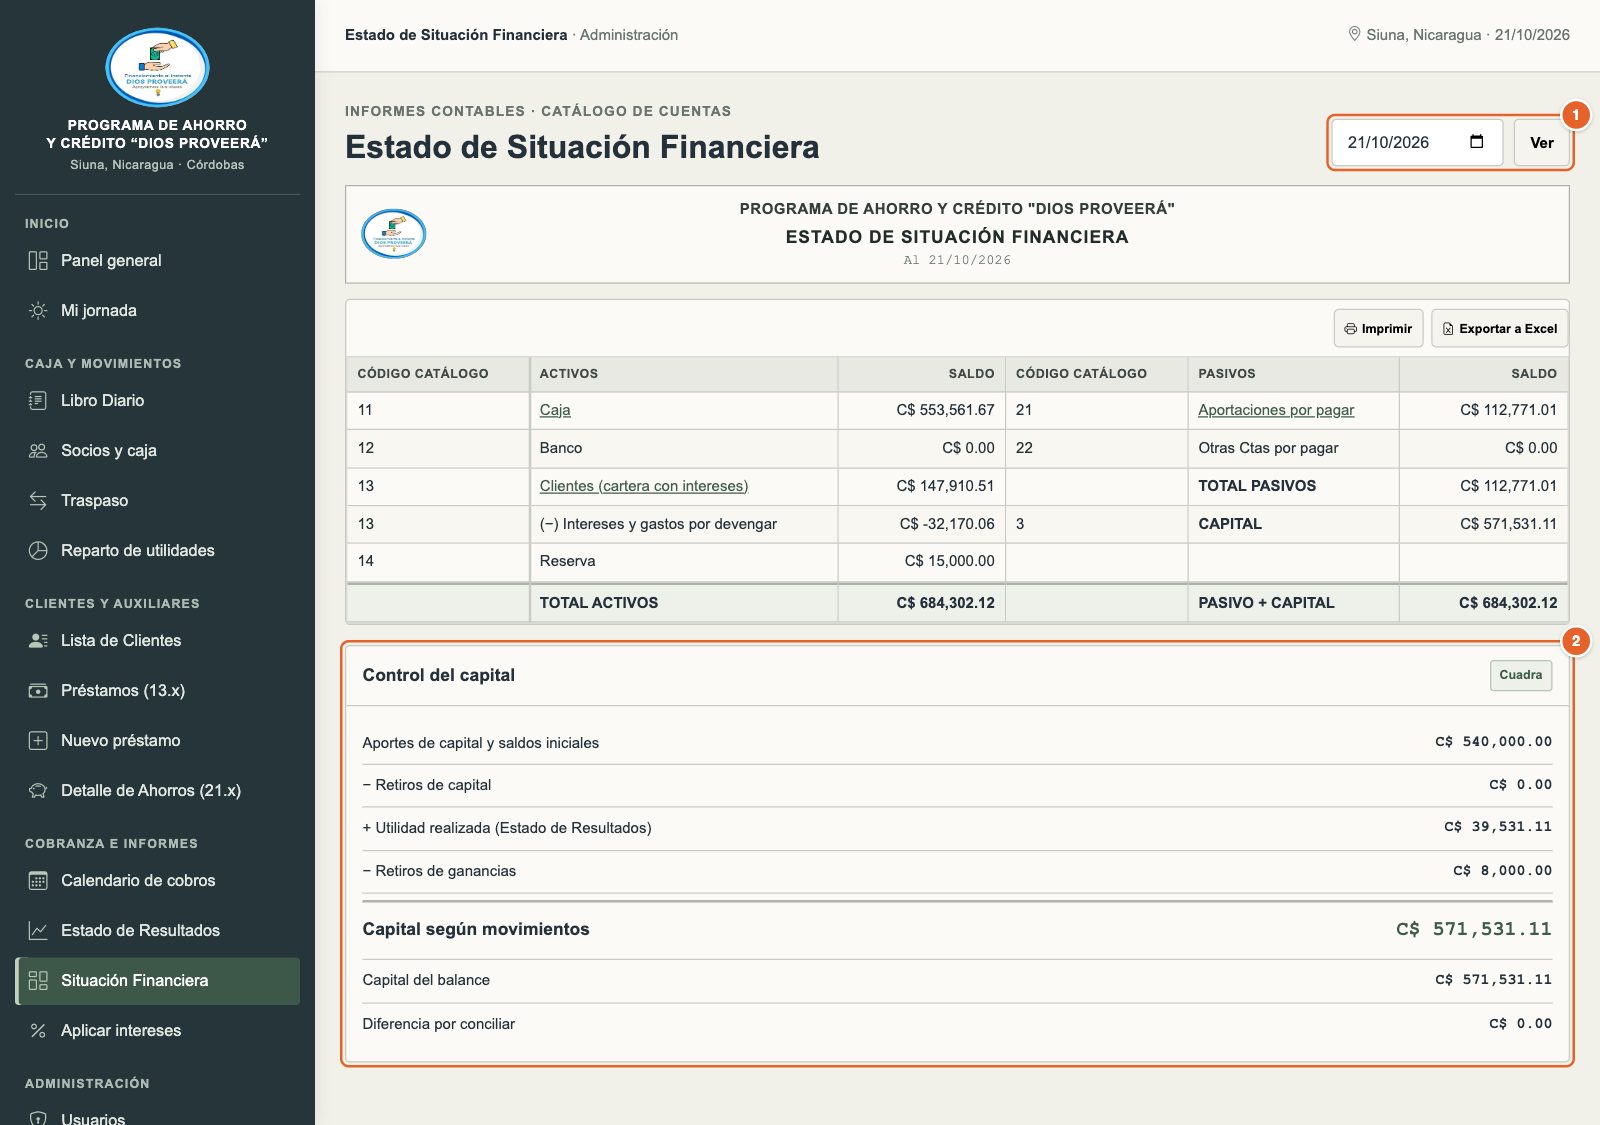
Task: Select the TOTAL ACTIVOS value C$ 684,302.12
Action: pos(945,603)
